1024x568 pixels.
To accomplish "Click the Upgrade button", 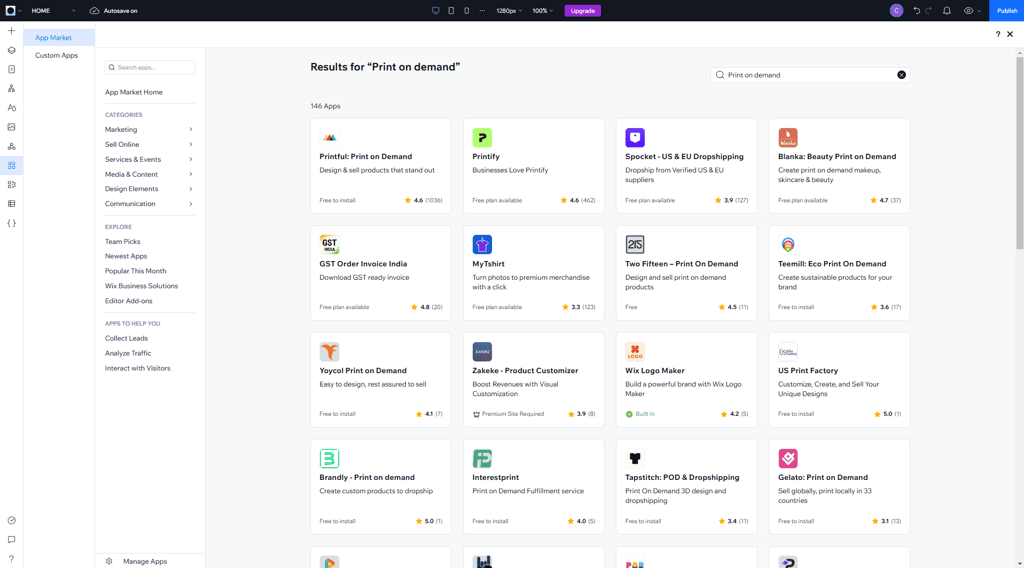I will [583, 10].
